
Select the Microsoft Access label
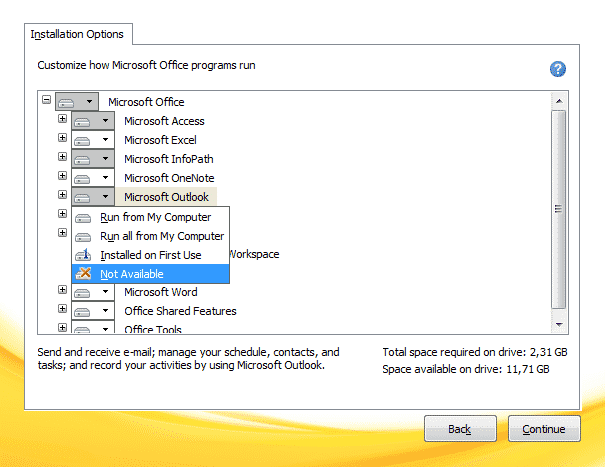(x=164, y=121)
